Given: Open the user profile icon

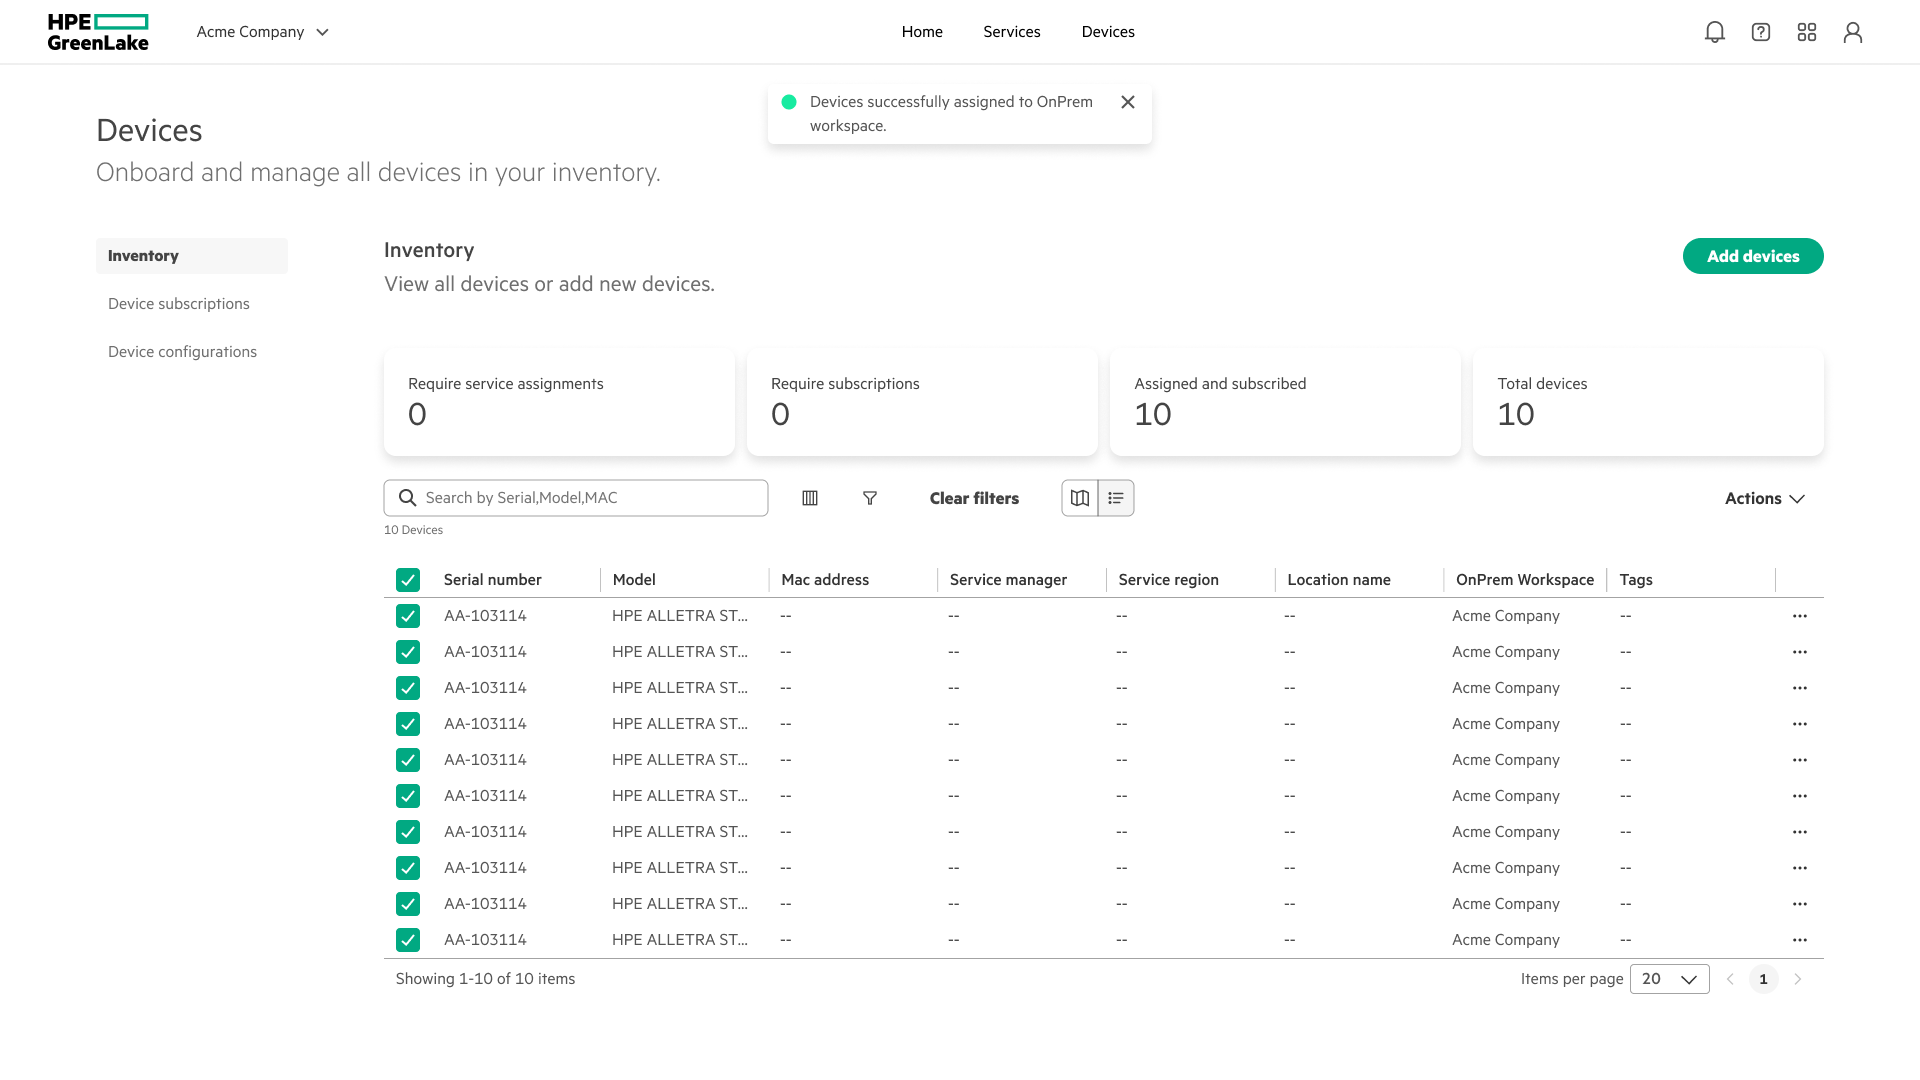Looking at the screenshot, I should click(x=1853, y=32).
